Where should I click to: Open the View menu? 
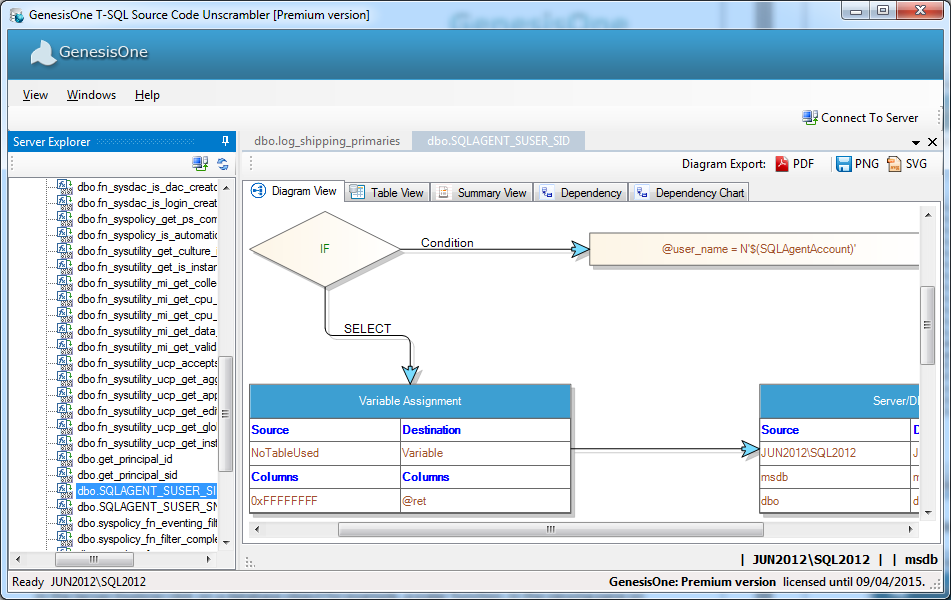point(35,95)
